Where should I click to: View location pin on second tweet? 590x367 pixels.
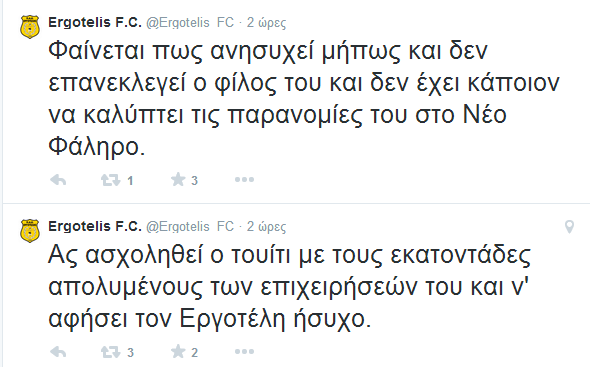tap(569, 227)
